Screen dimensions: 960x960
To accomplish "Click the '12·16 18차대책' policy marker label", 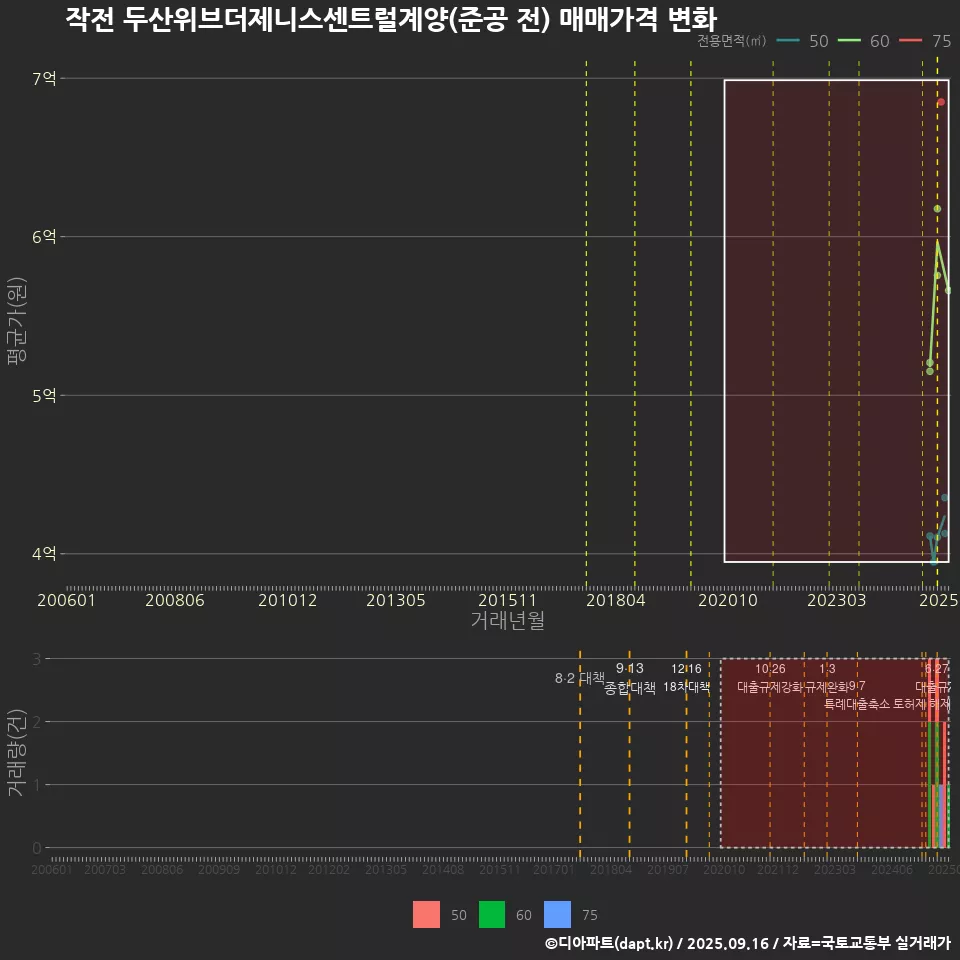I will click(x=686, y=678).
